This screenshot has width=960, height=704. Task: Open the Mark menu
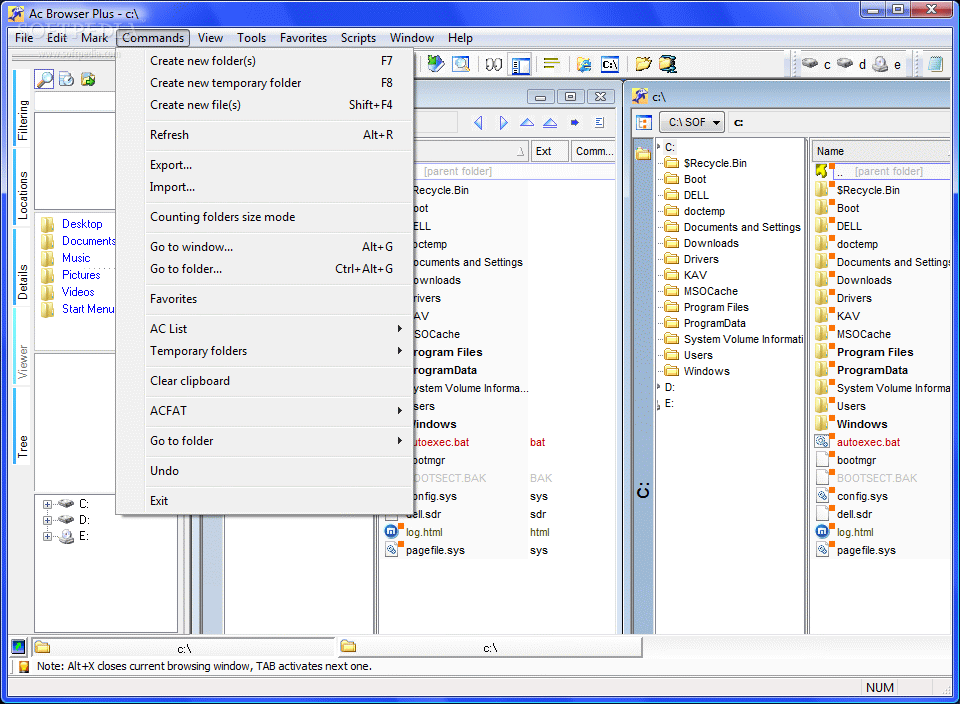pos(94,38)
